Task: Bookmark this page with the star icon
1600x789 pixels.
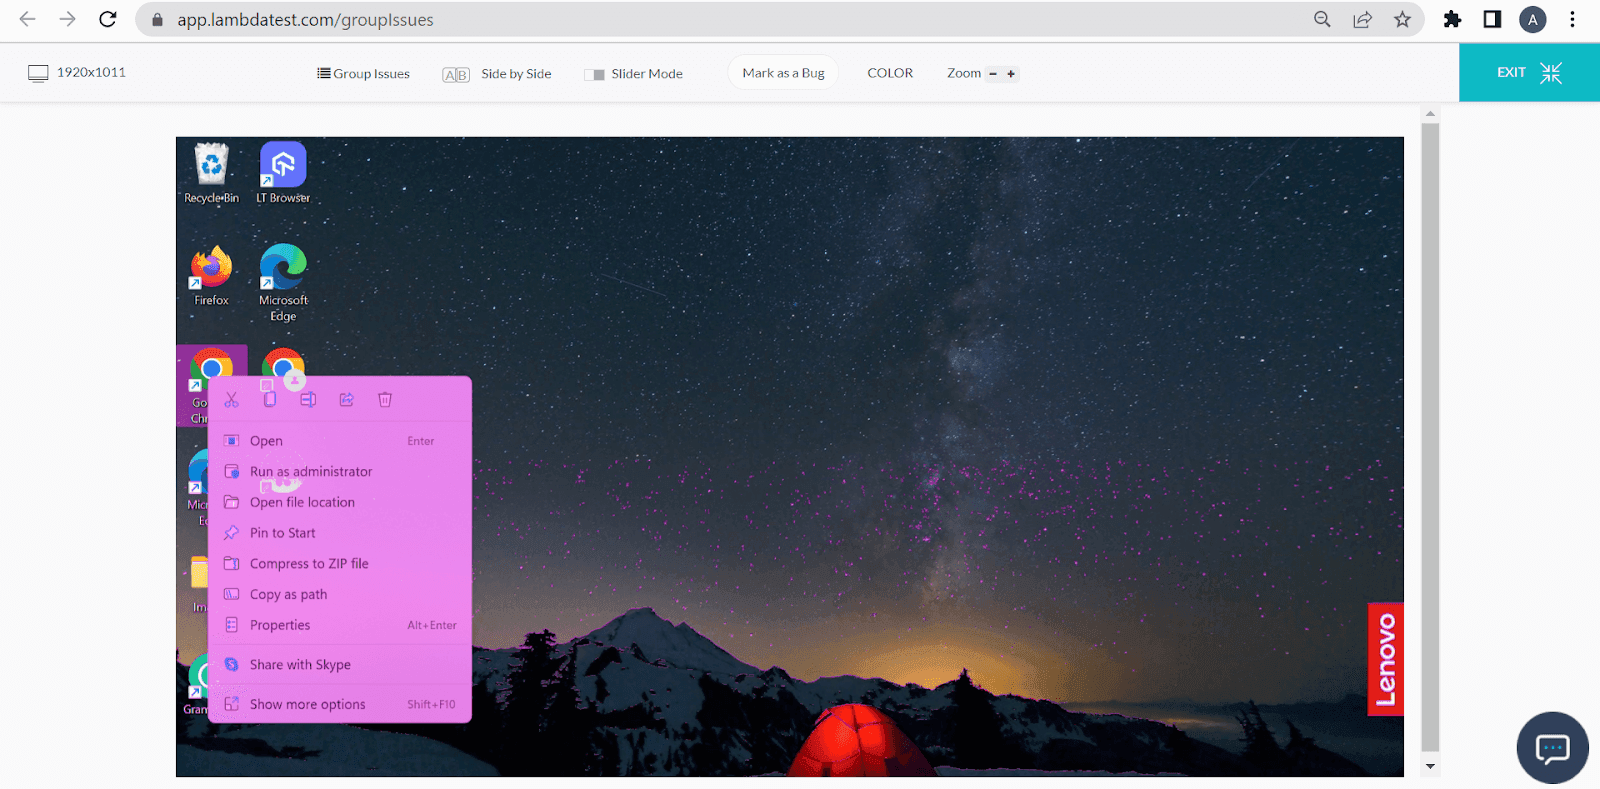Action: (x=1402, y=20)
